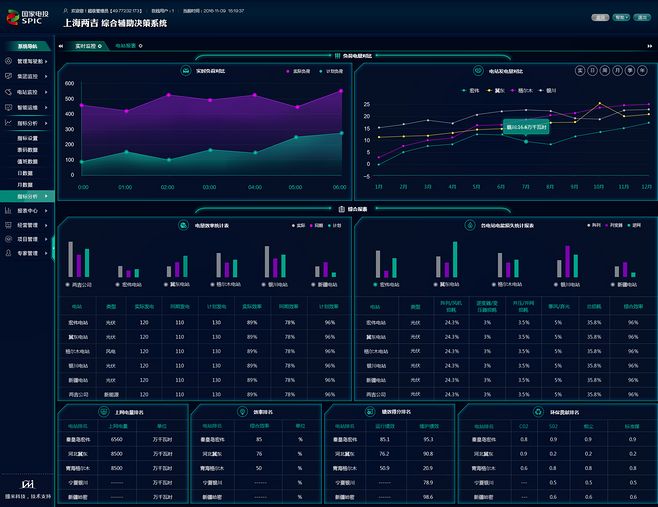Click the 指标分析 line-chart sidebar icon

(8, 123)
